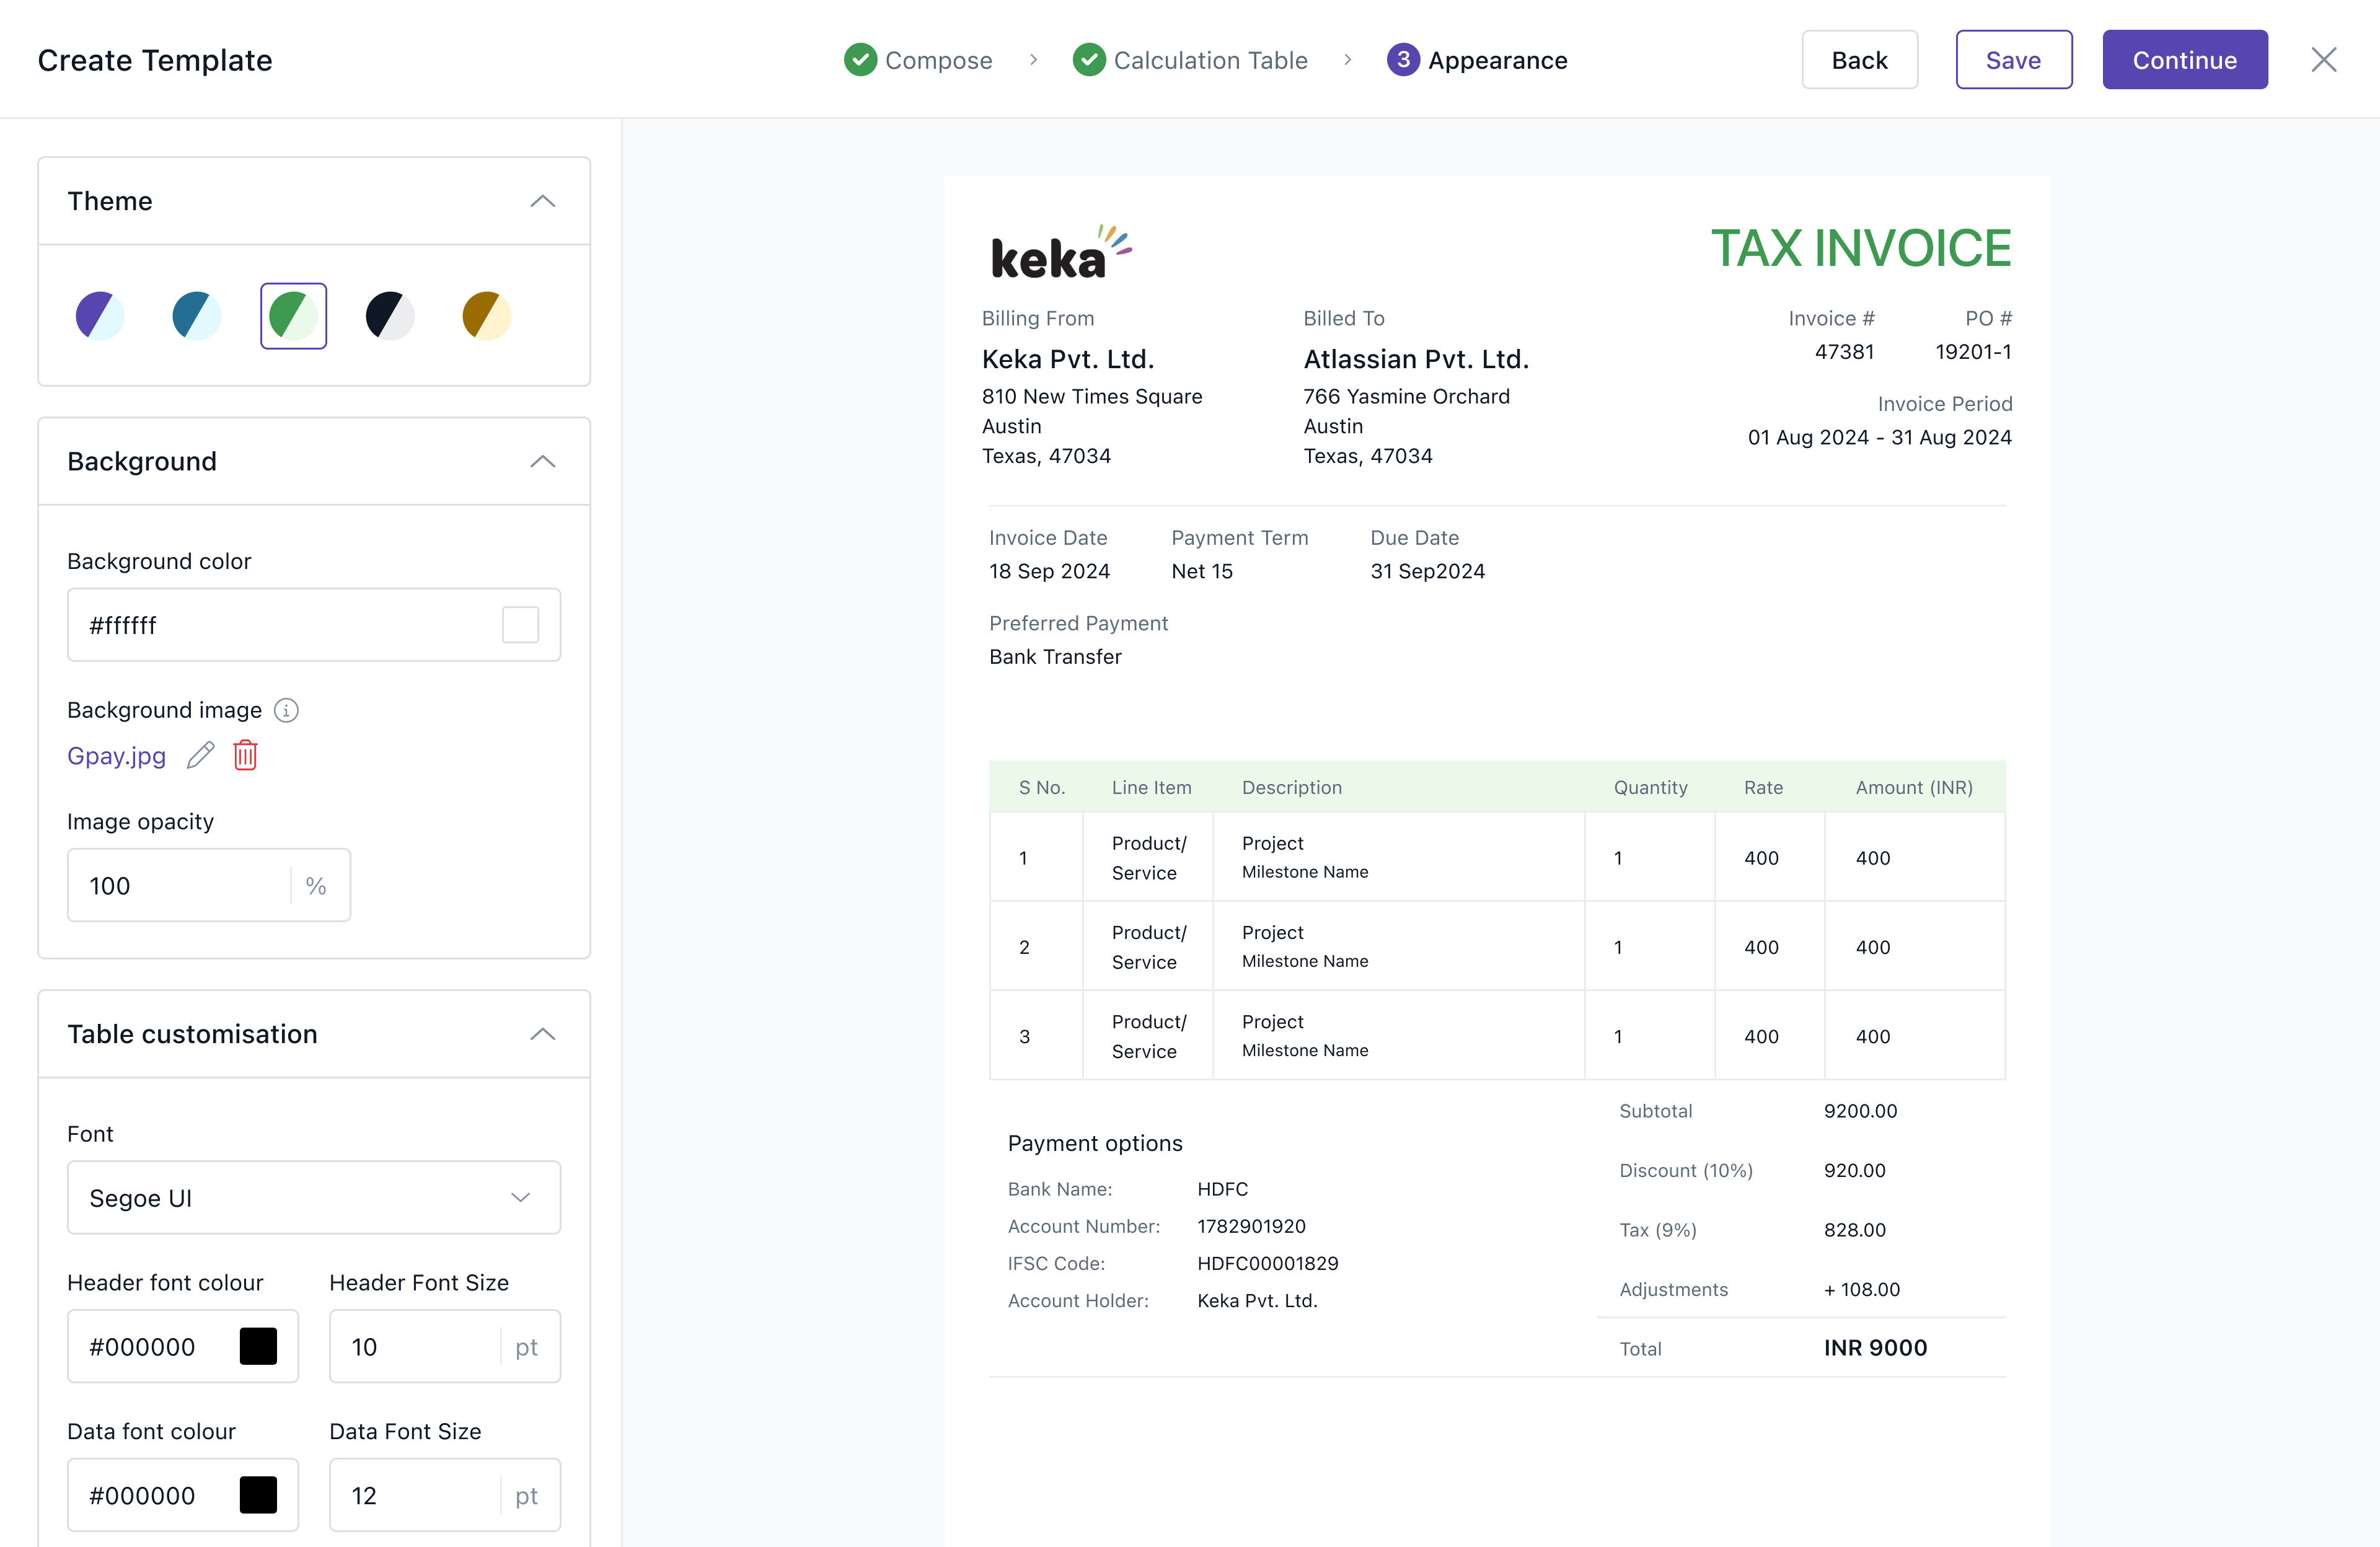Viewport: 2380px width, 1547px height.
Task: Click total 'INR 9000'
Action: tap(1875, 1348)
